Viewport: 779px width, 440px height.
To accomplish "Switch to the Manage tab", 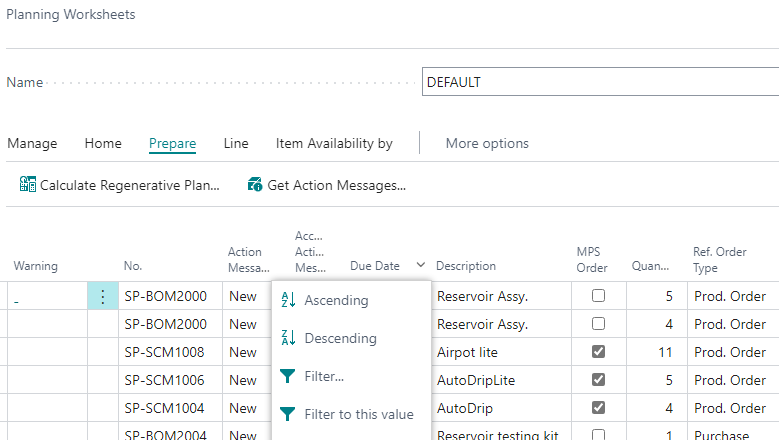I will pyautogui.click(x=32, y=143).
